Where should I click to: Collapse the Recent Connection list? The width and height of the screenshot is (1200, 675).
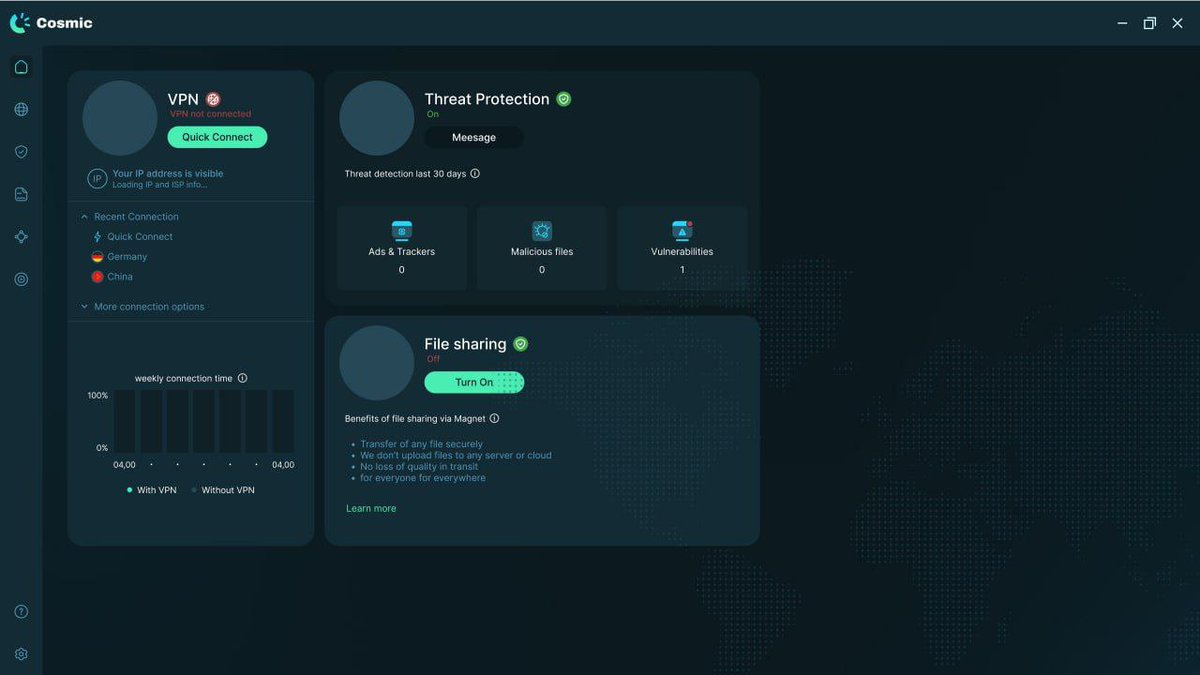point(84,216)
